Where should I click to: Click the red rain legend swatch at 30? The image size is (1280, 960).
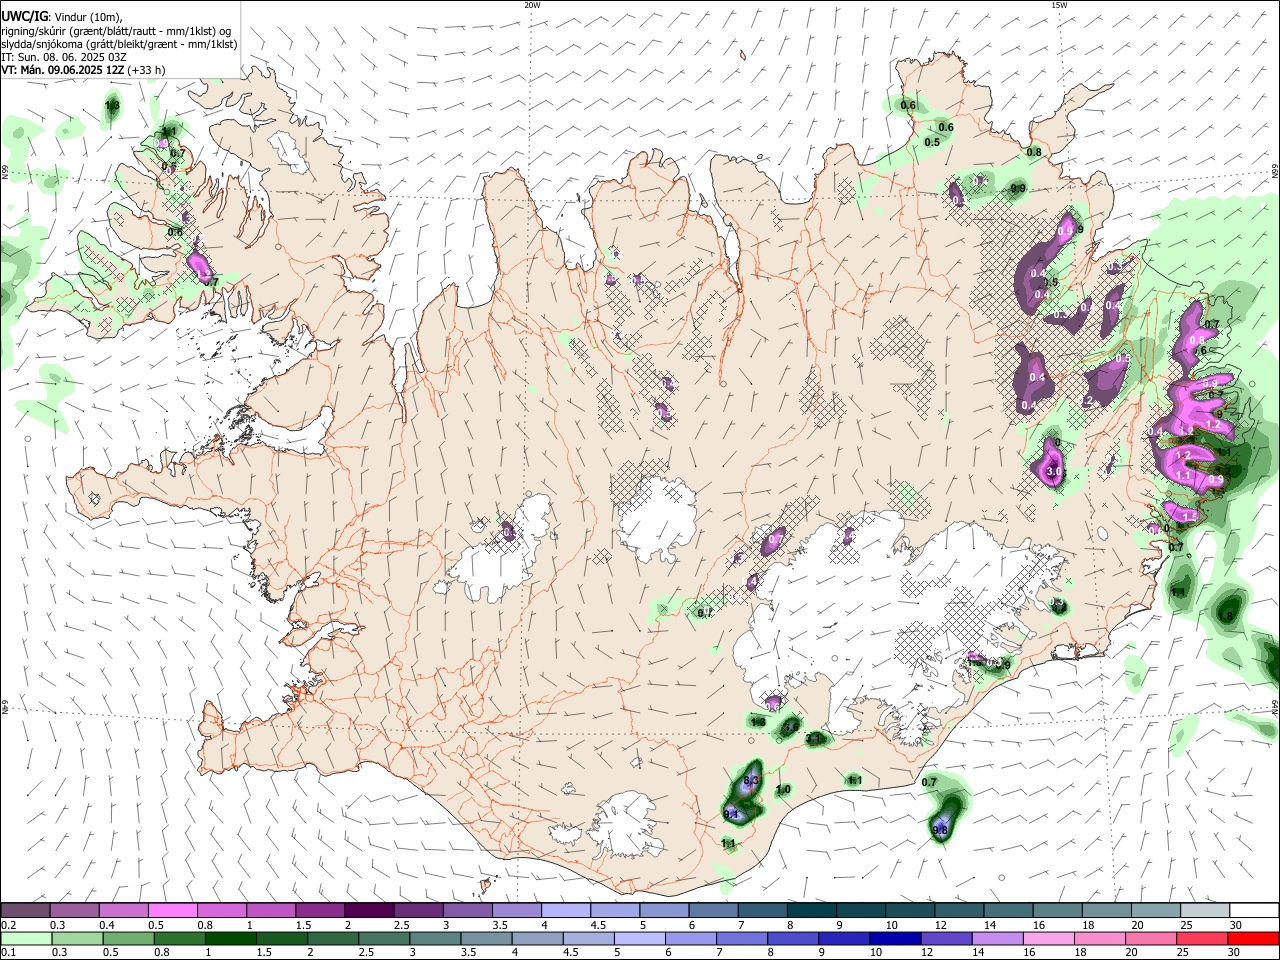point(1254,938)
